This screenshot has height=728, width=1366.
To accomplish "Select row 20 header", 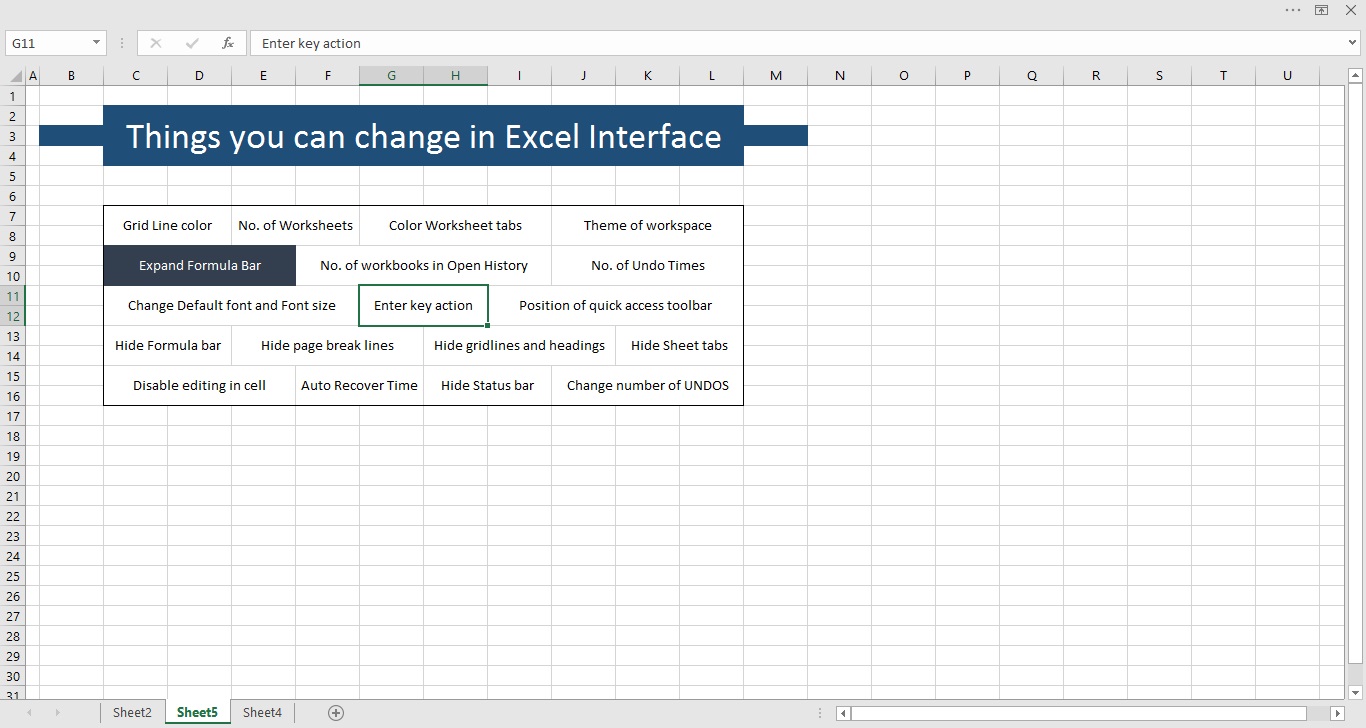I will [x=13, y=476].
